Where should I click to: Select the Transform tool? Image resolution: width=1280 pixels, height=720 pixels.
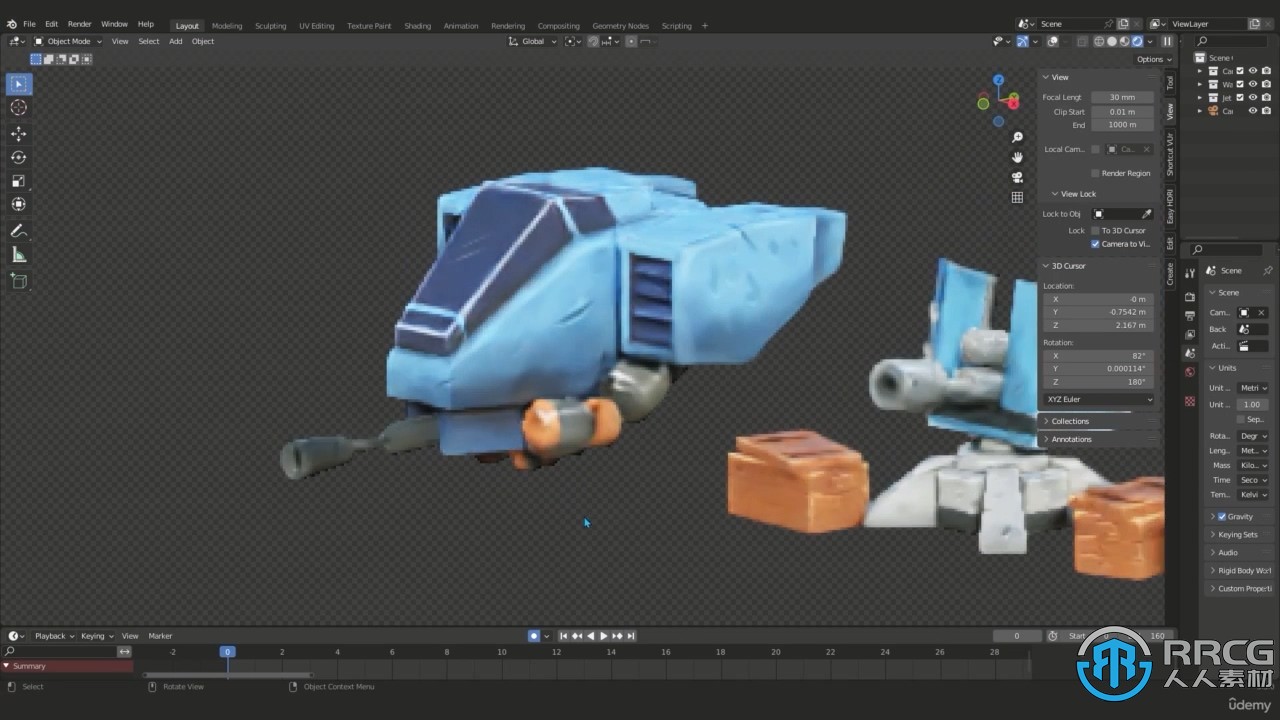coord(19,204)
